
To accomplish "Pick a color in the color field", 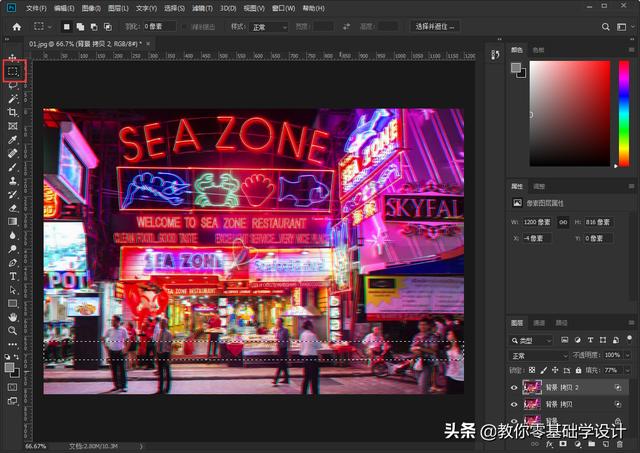I will coord(570,113).
